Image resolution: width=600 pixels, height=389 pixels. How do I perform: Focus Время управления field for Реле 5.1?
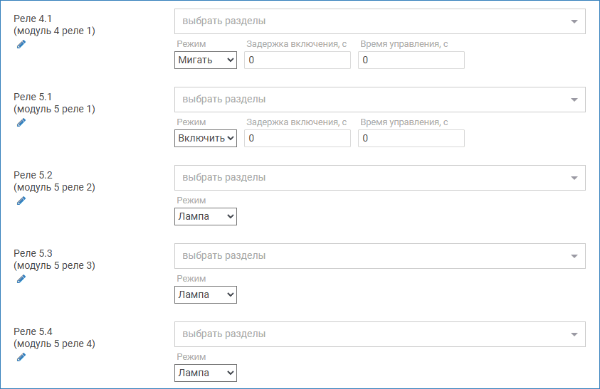[411, 138]
